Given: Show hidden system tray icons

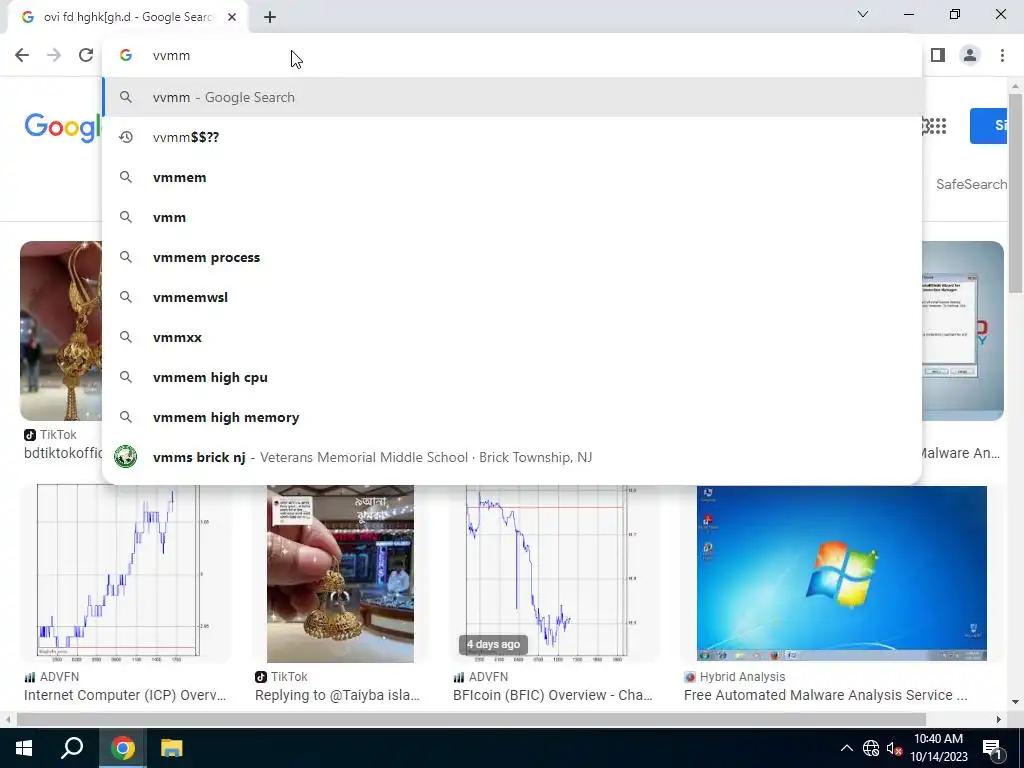Looking at the screenshot, I should point(846,748).
